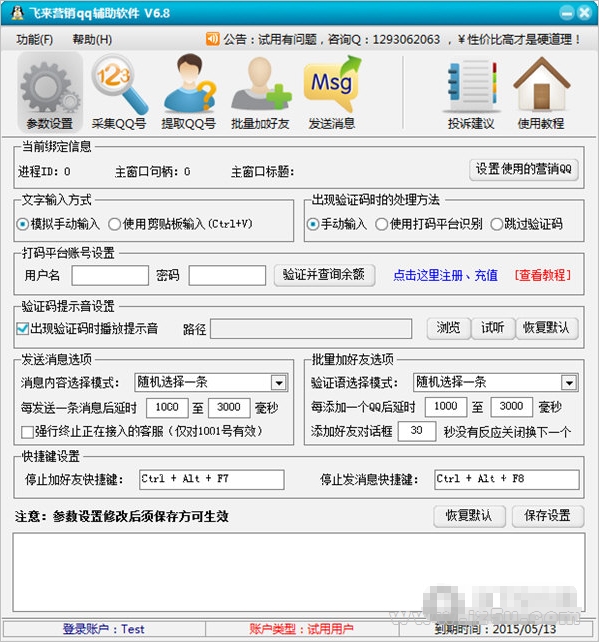This screenshot has height=642, width=599.
Task: Open the 使用教程 house icon
Action: coord(541,93)
